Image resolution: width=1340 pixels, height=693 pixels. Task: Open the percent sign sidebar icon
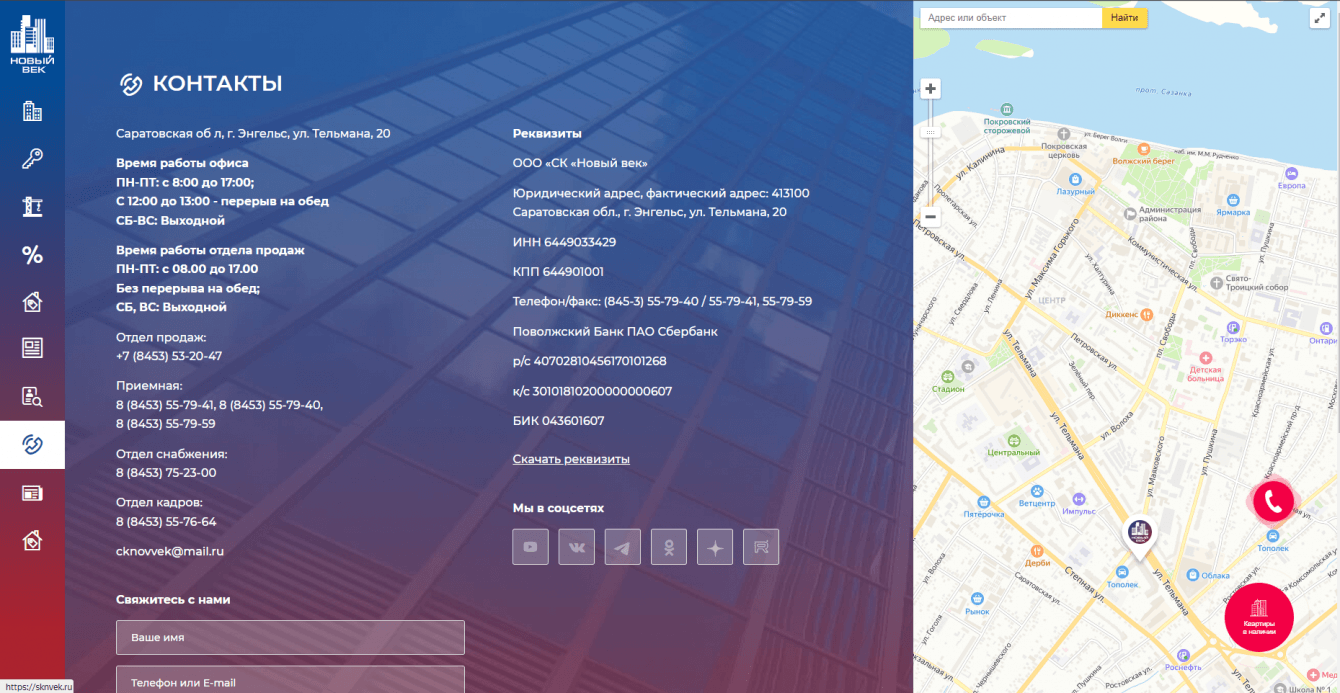pyautogui.click(x=32, y=255)
